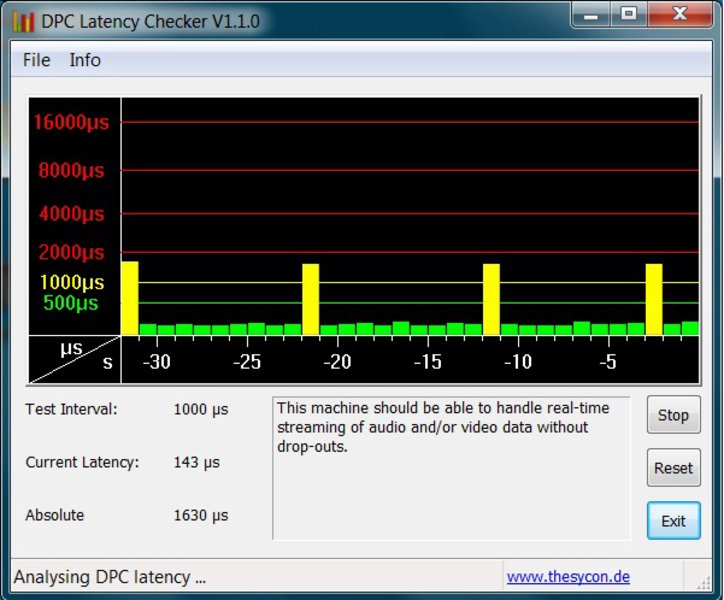Click the yellow latency spike near -3 seconds
724x600 pixels.
[654, 299]
